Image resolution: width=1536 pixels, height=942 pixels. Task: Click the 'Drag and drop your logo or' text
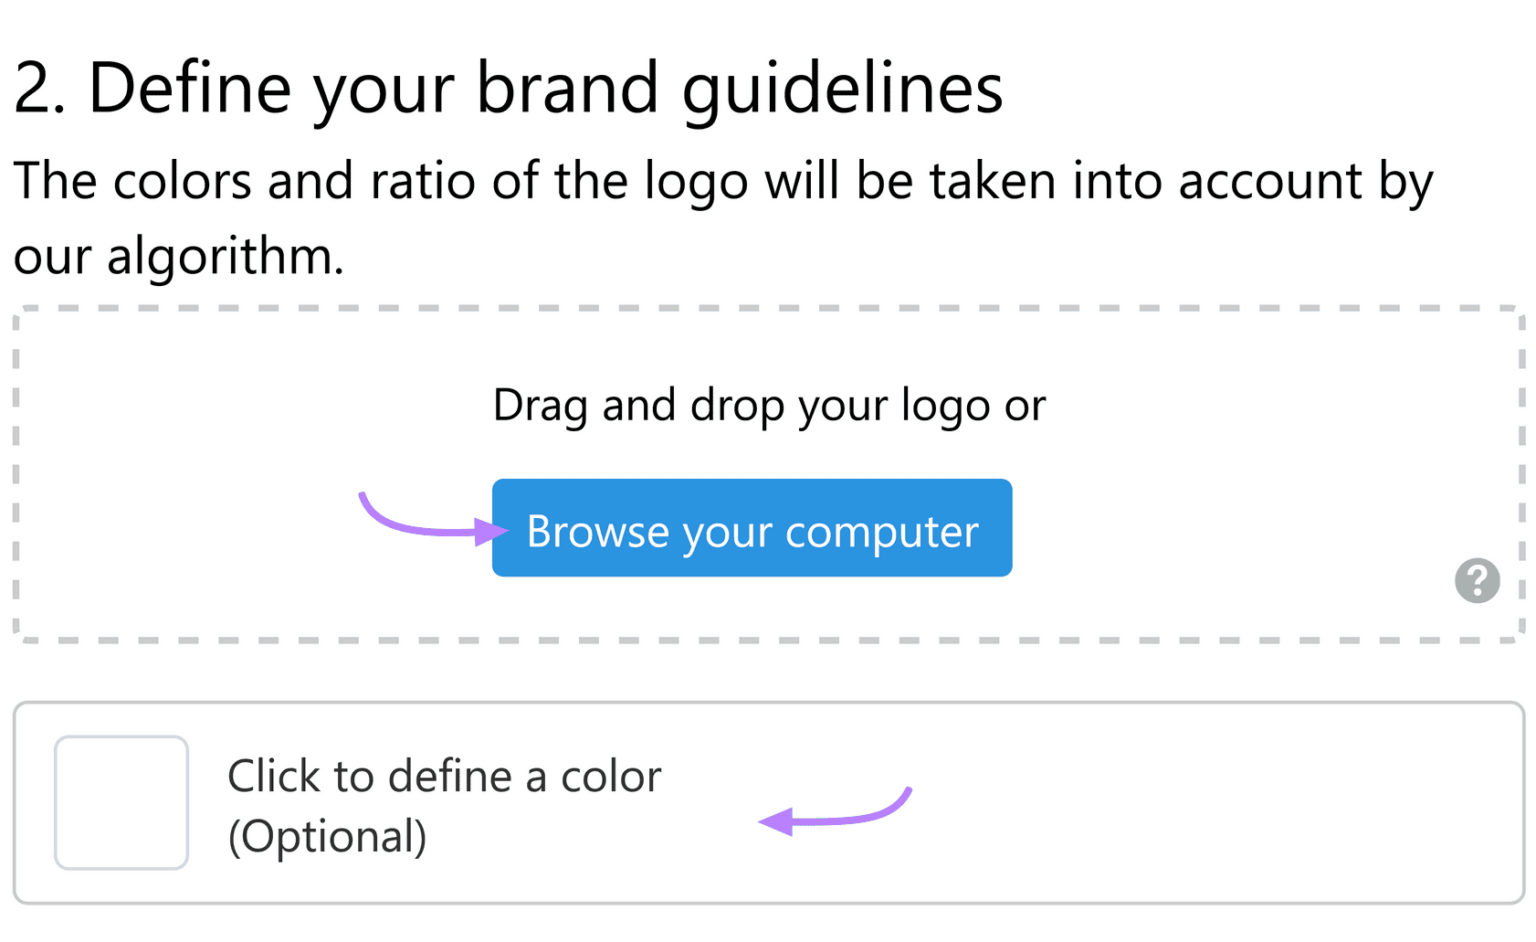click(768, 405)
